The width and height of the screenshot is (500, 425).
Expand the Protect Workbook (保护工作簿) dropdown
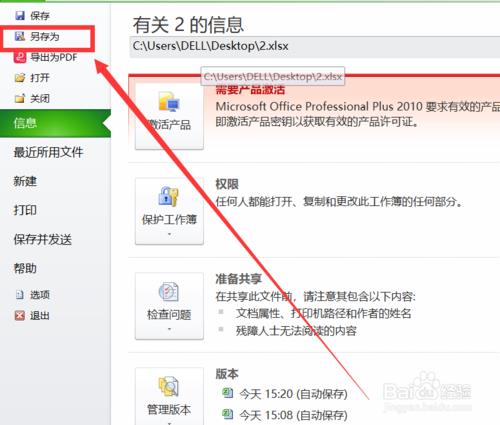tap(169, 211)
